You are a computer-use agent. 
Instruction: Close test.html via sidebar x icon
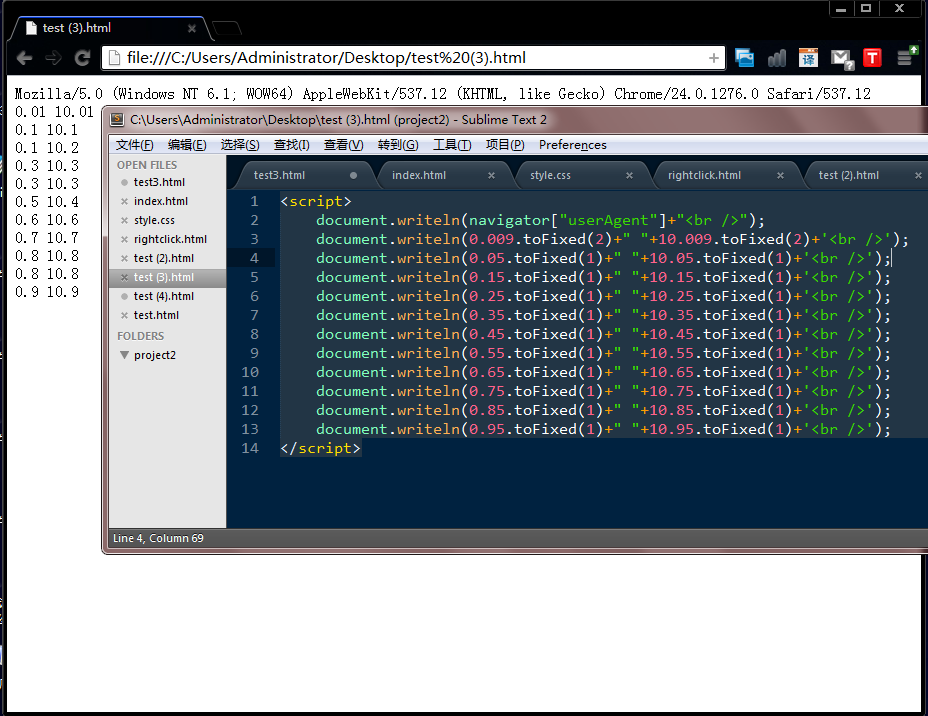click(x=124, y=315)
